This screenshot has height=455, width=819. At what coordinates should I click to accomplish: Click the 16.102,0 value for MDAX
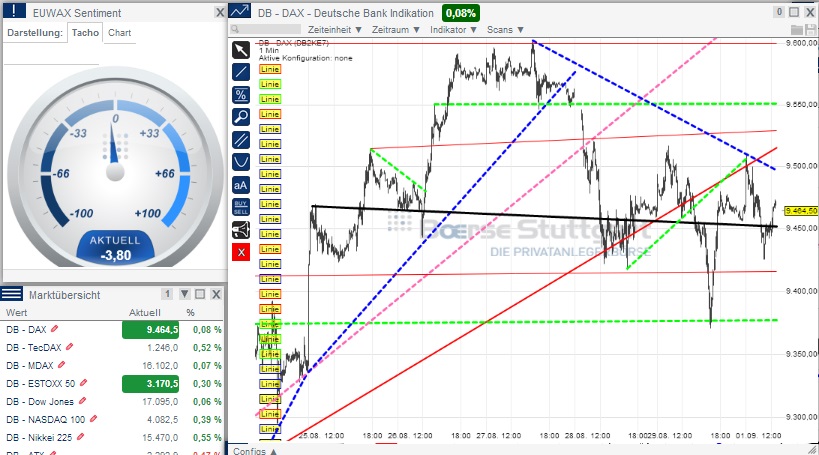160,366
